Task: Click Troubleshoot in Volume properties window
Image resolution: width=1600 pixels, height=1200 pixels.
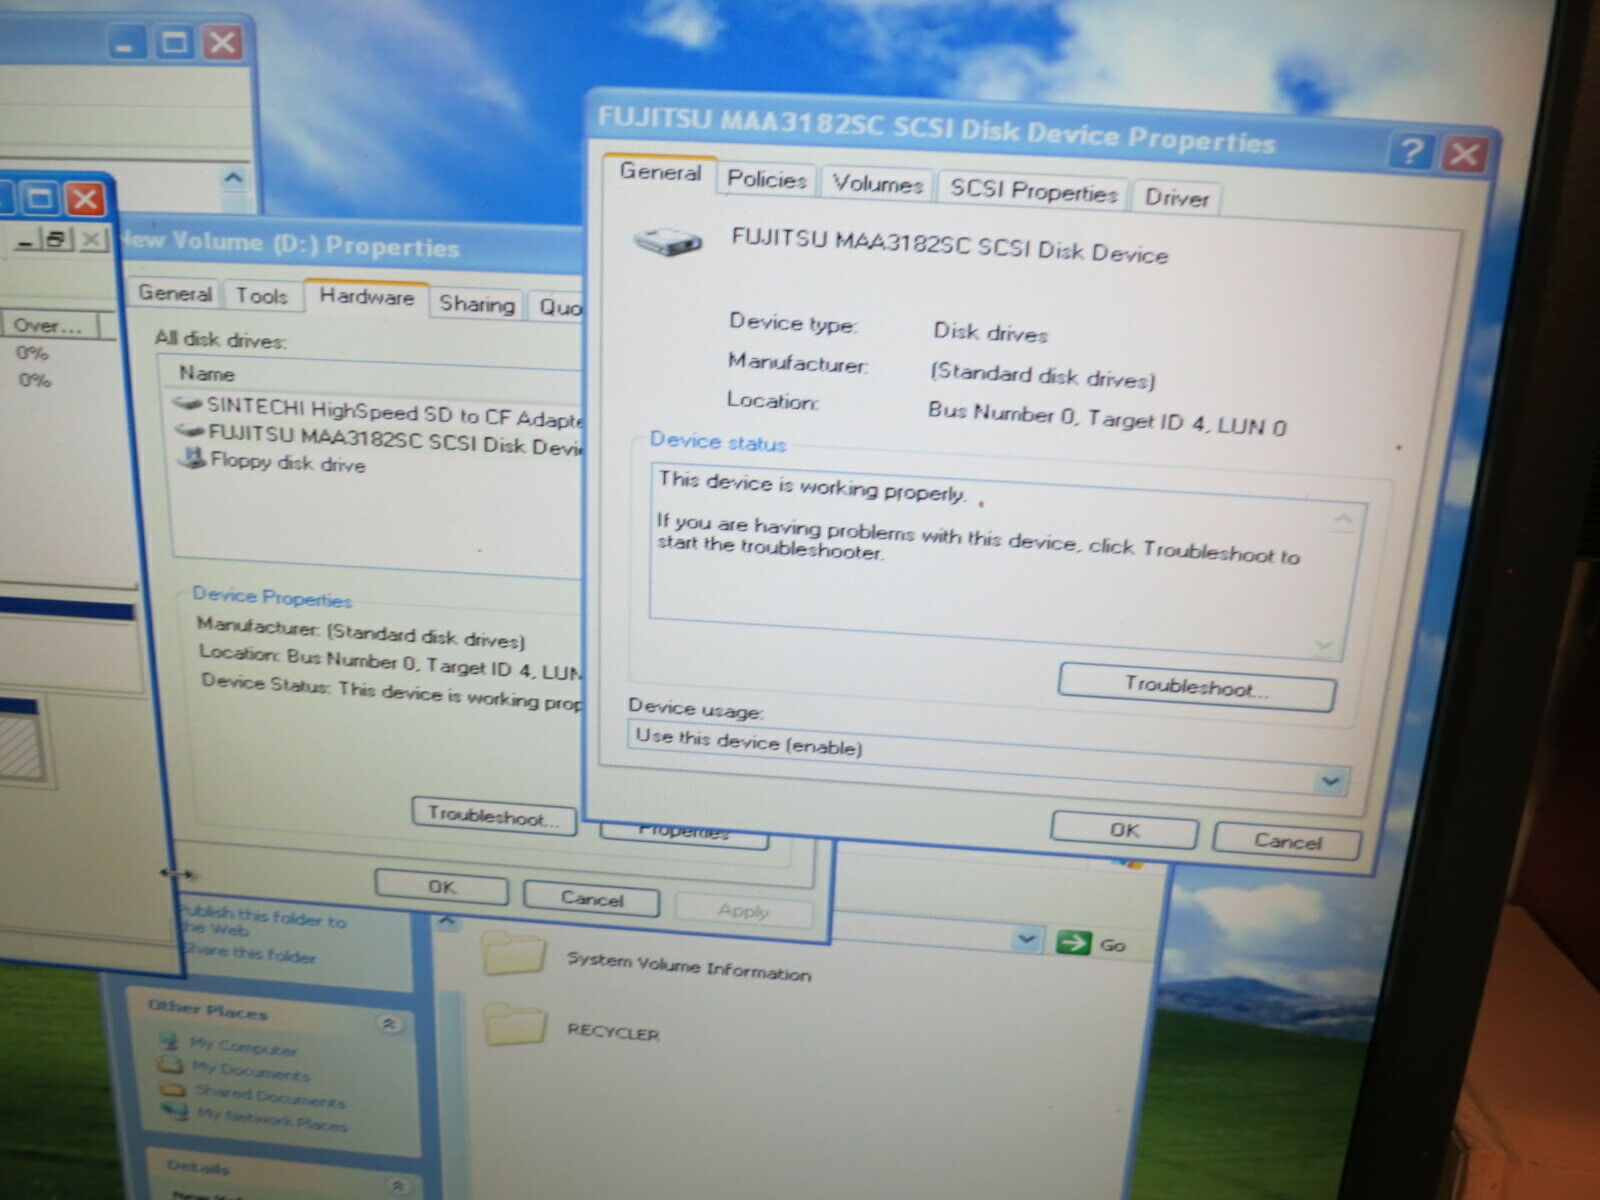Action: 494,816
